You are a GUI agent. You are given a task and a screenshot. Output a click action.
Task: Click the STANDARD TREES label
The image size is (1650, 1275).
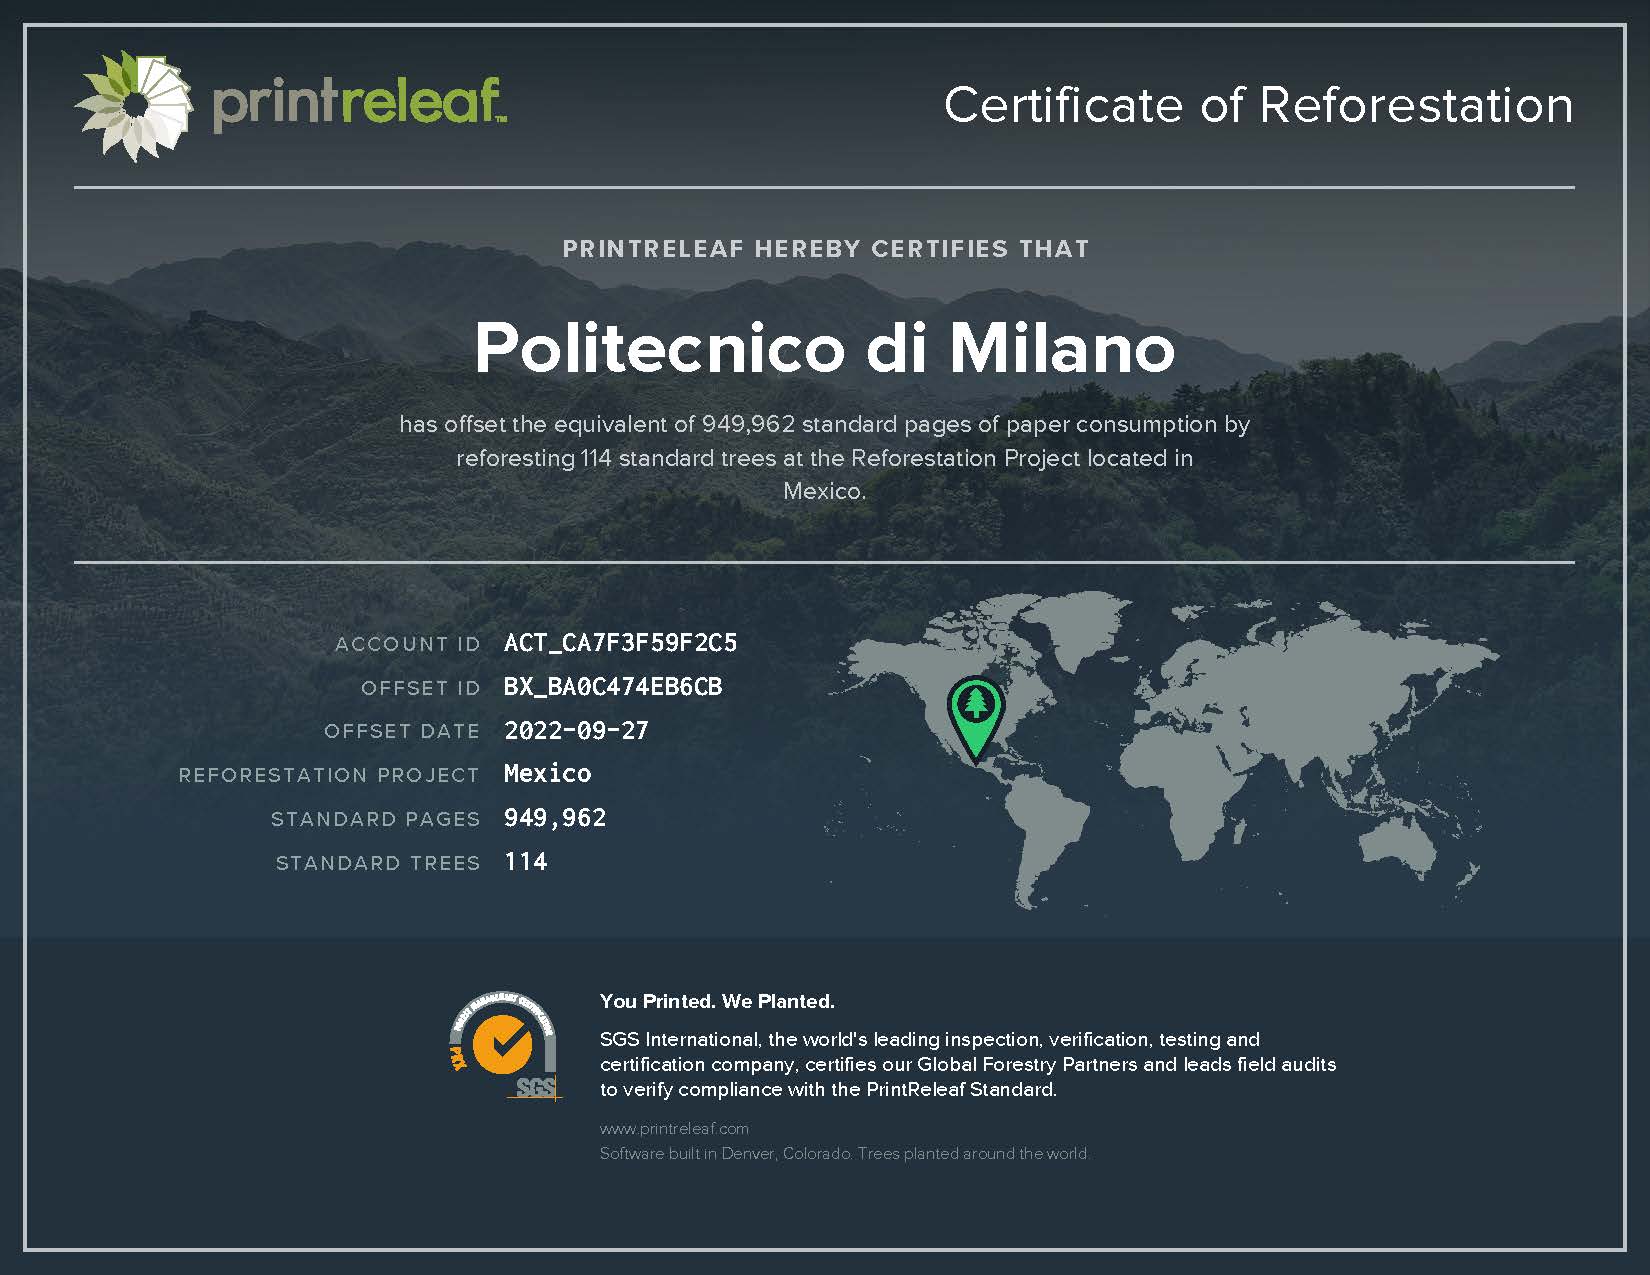[x=378, y=863]
